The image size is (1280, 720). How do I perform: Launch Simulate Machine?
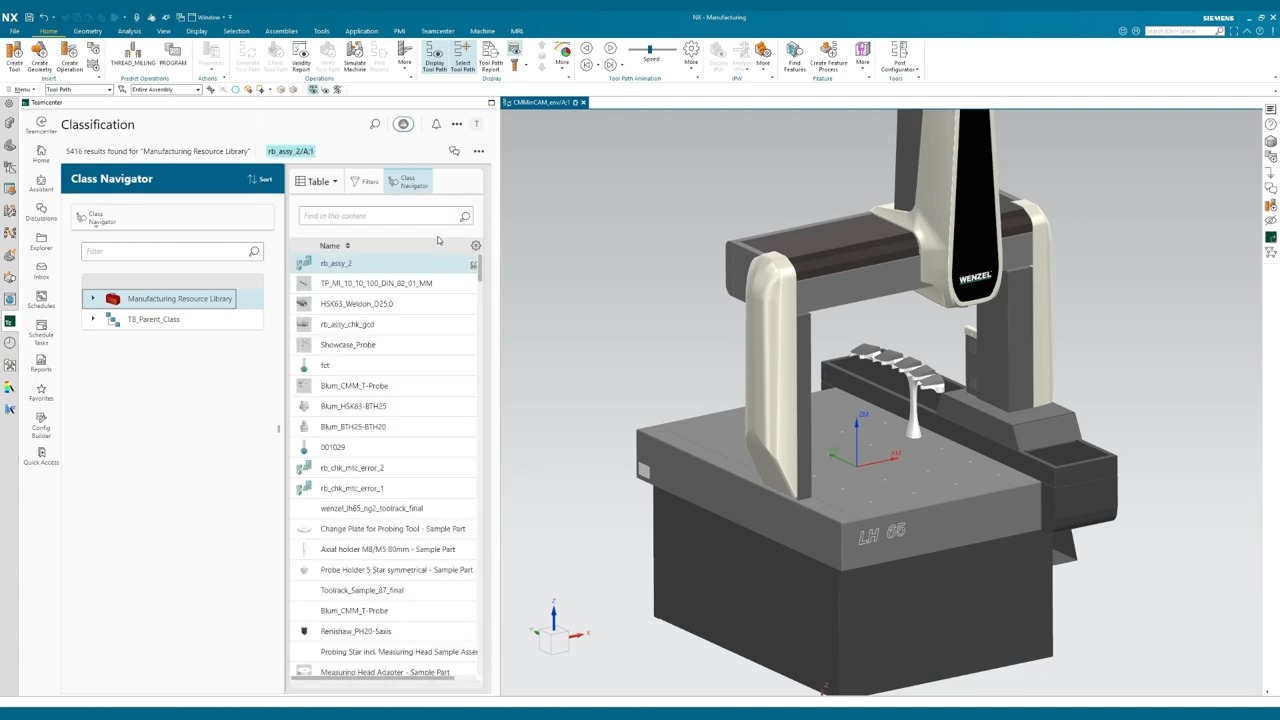(x=355, y=56)
